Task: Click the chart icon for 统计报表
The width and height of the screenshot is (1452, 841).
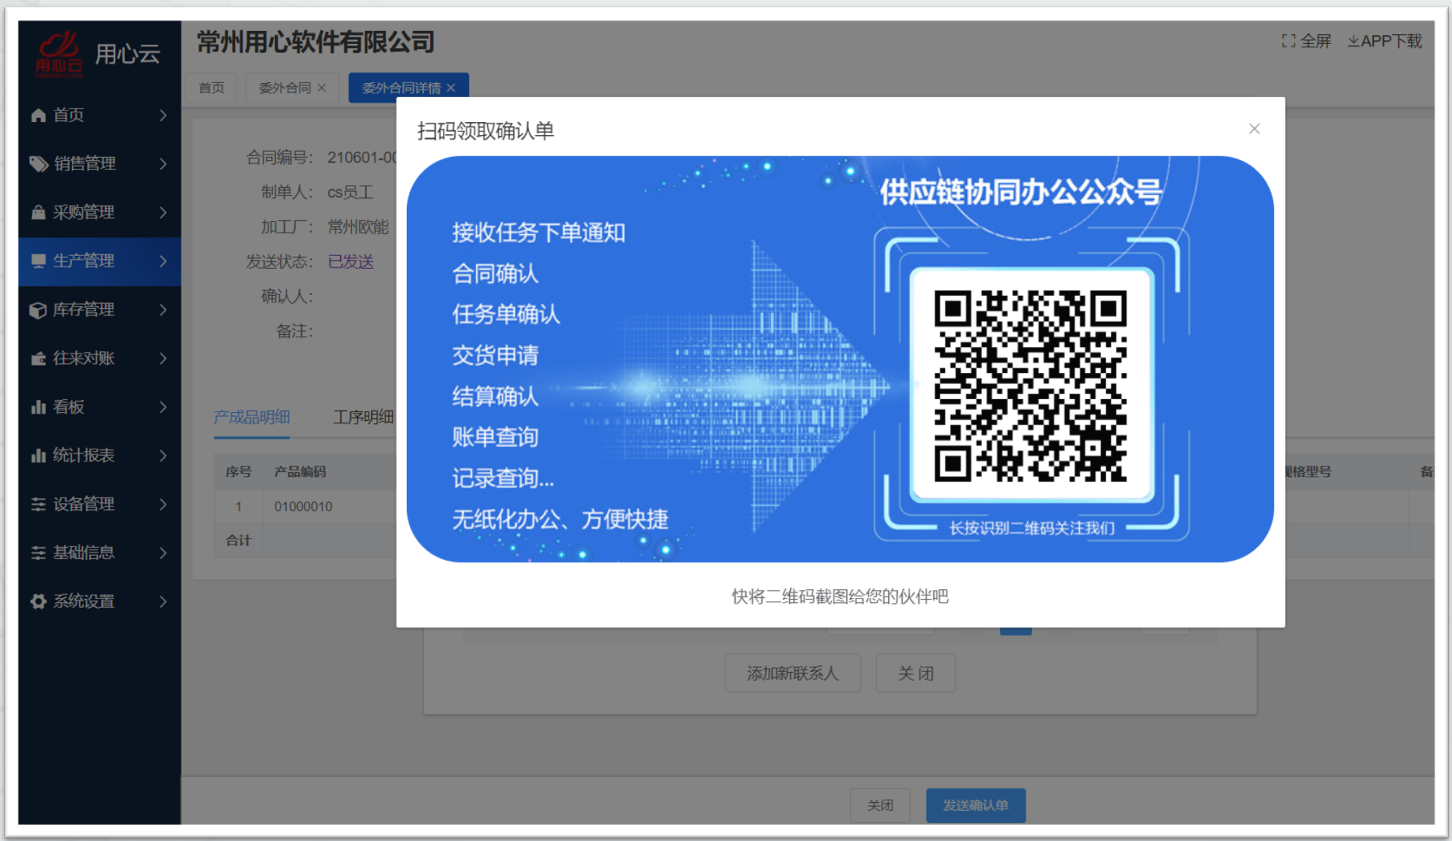Action: 38,455
